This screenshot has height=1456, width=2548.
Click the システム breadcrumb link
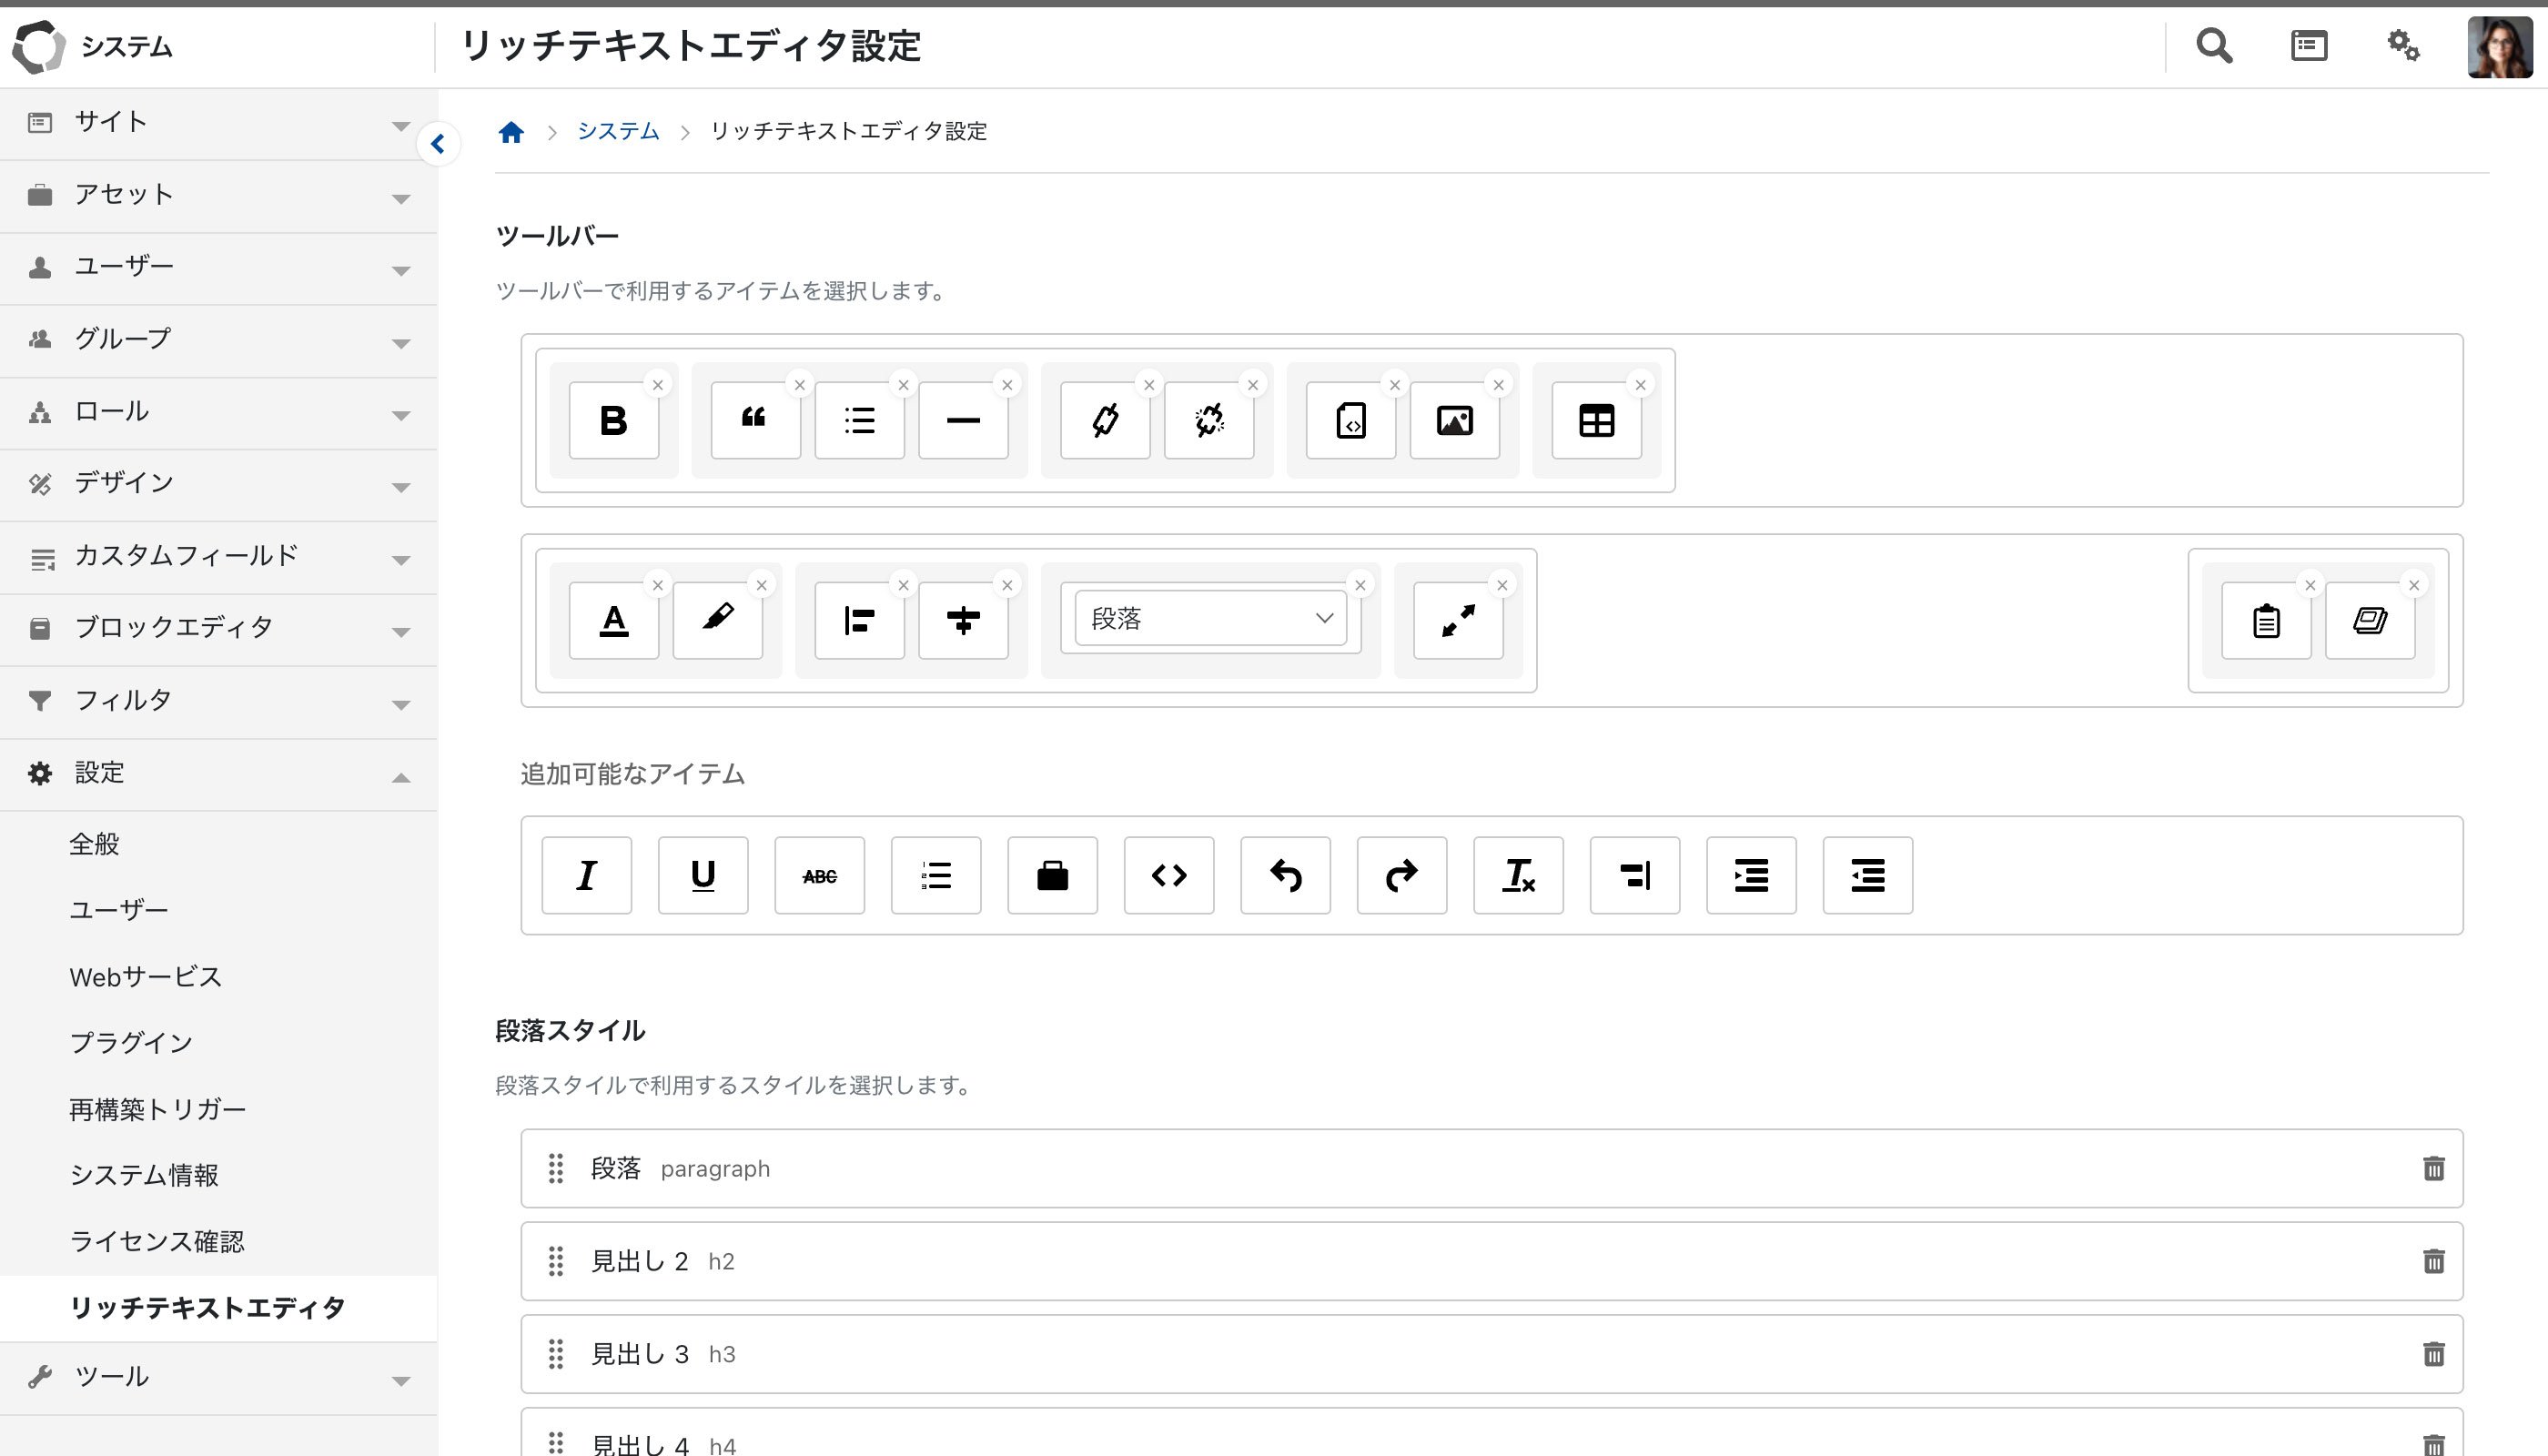(617, 131)
